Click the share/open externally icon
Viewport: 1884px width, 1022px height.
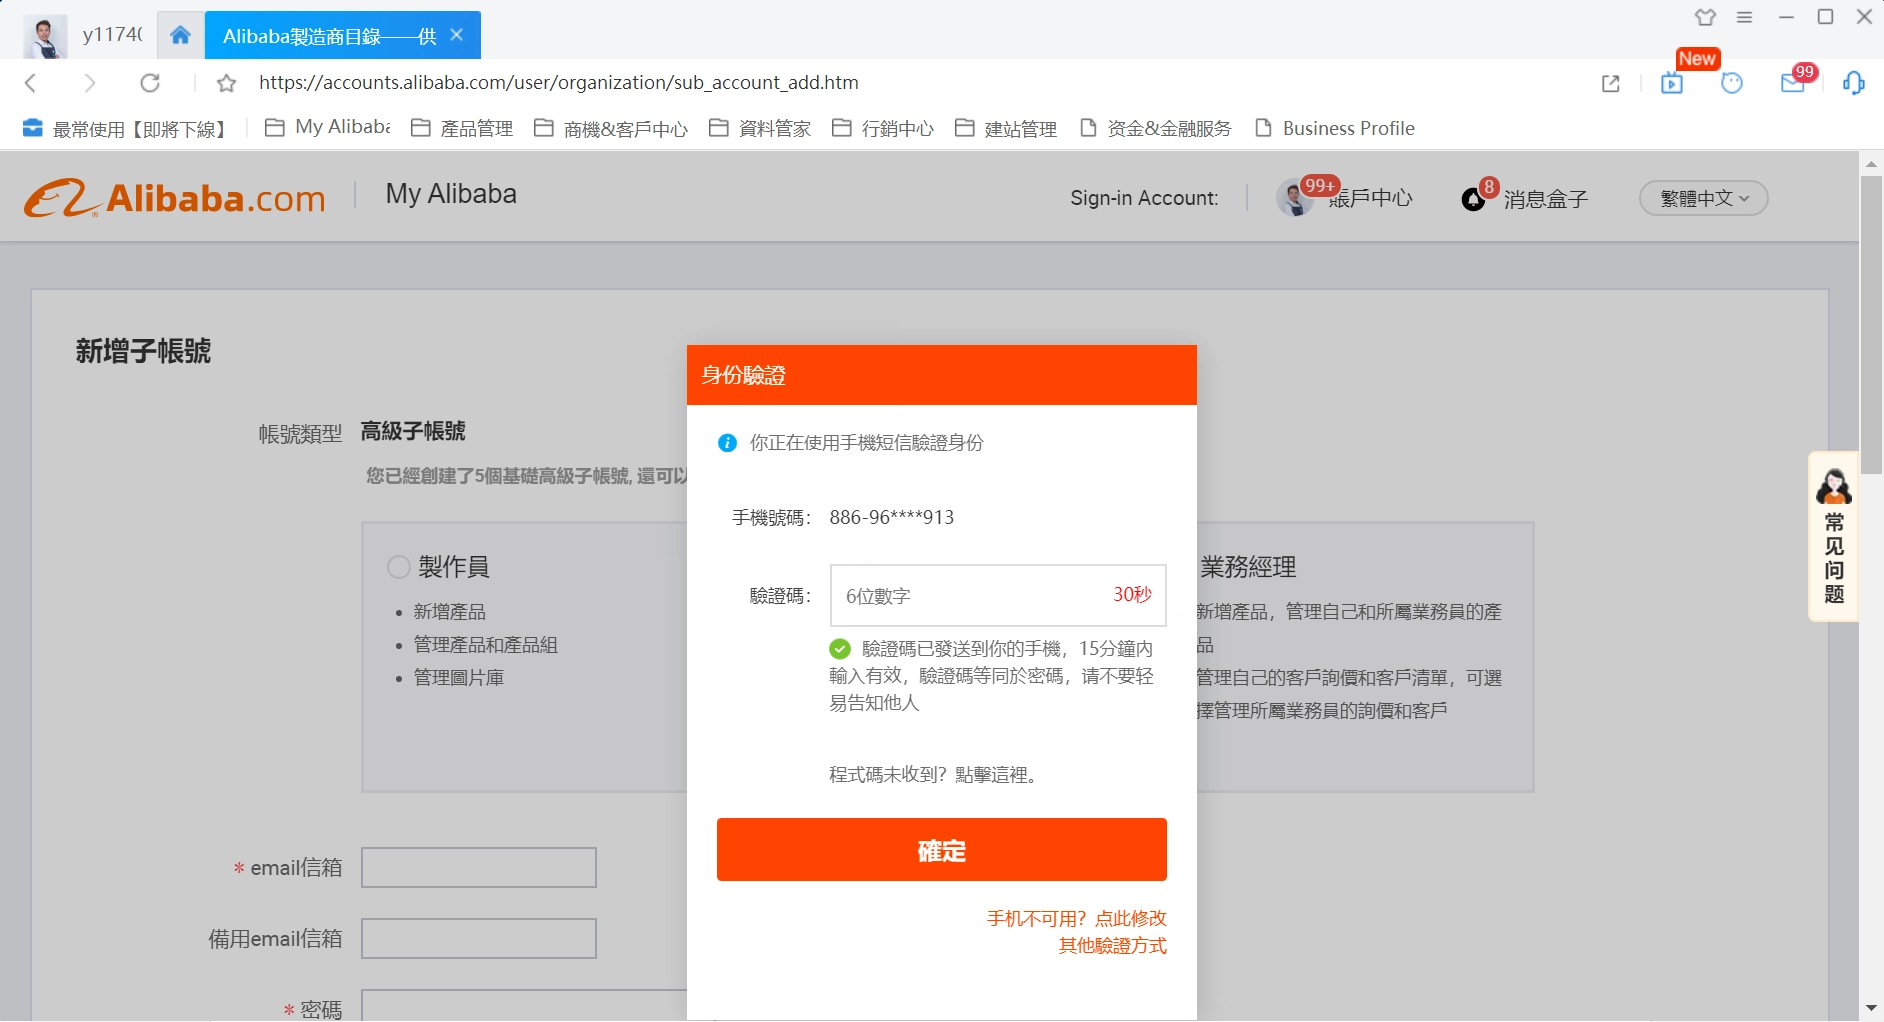point(1610,83)
